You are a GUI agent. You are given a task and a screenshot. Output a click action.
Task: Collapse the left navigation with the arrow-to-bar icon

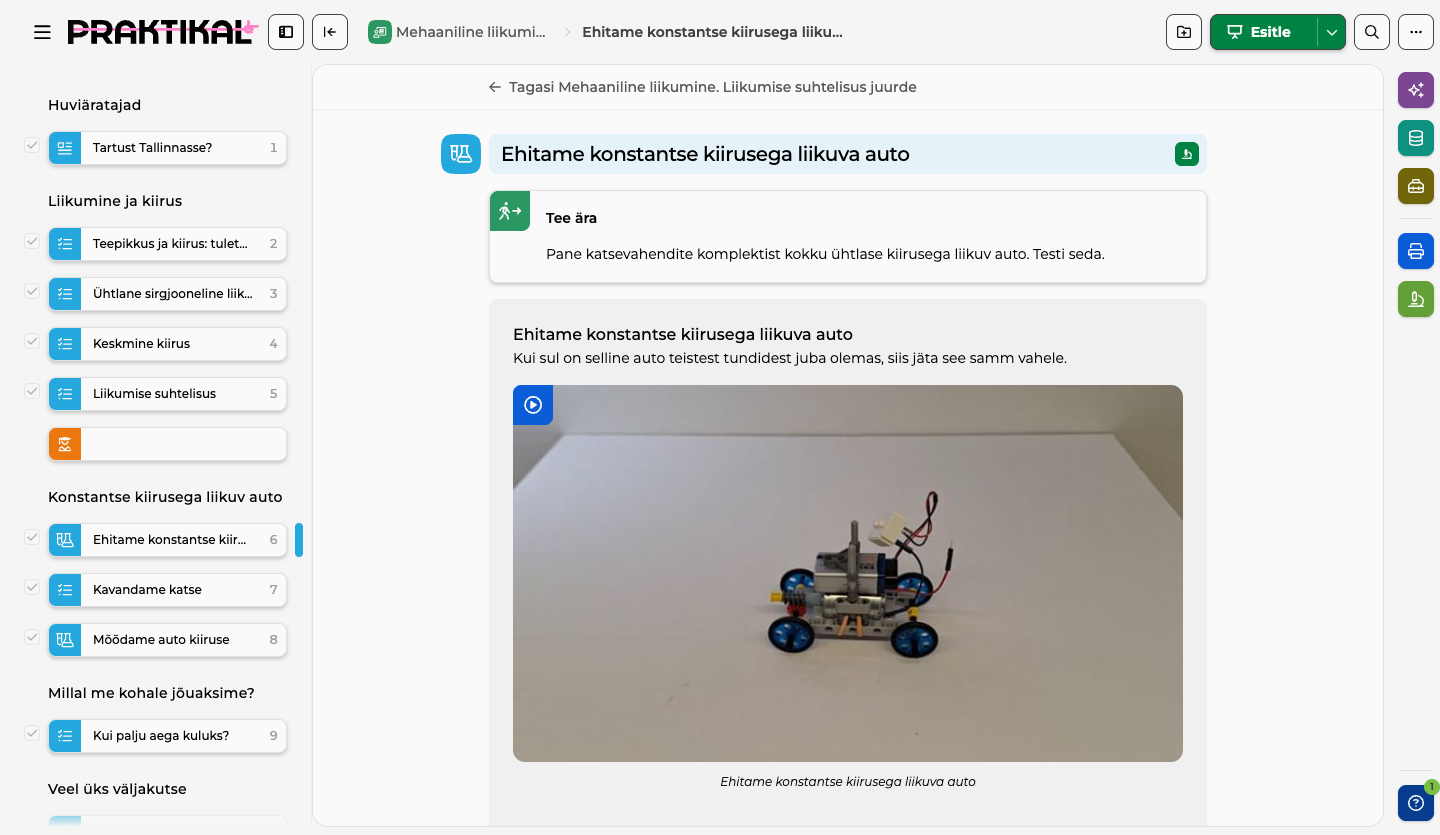click(330, 32)
